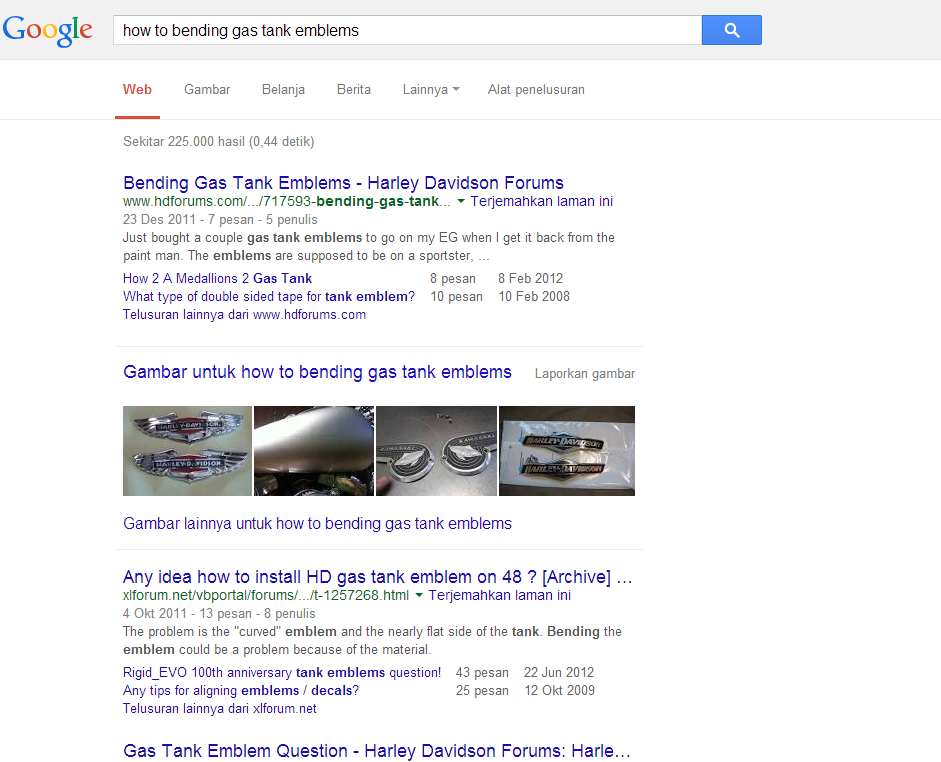Viewport: 941px width, 762px height.
Task: Open the Kawasaki emblems thumbnail
Action: [436, 451]
